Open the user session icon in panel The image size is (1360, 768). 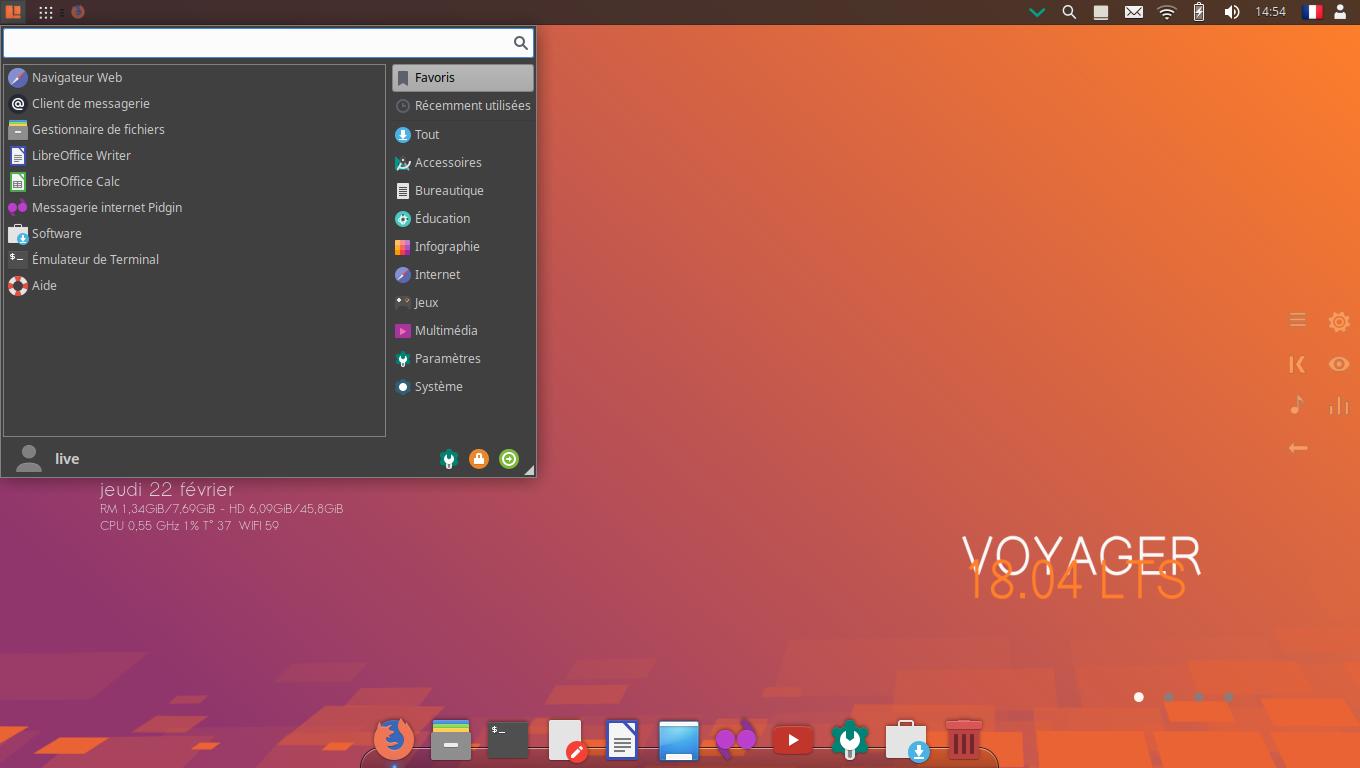(1341, 12)
